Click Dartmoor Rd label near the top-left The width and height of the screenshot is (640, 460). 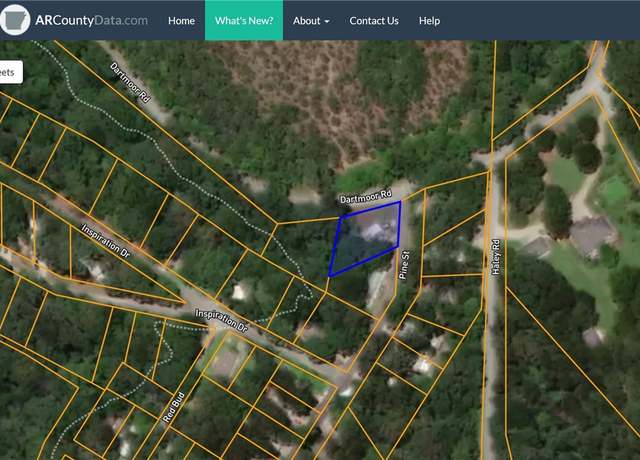pos(130,82)
